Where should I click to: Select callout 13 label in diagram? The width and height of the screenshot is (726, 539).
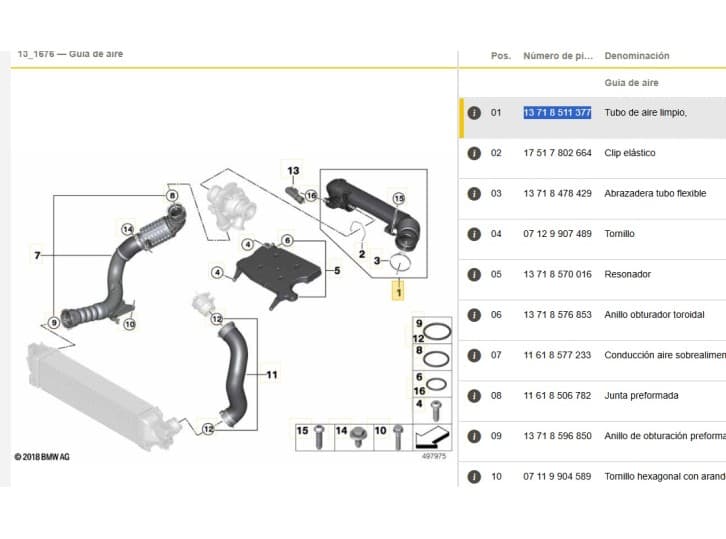[293, 170]
